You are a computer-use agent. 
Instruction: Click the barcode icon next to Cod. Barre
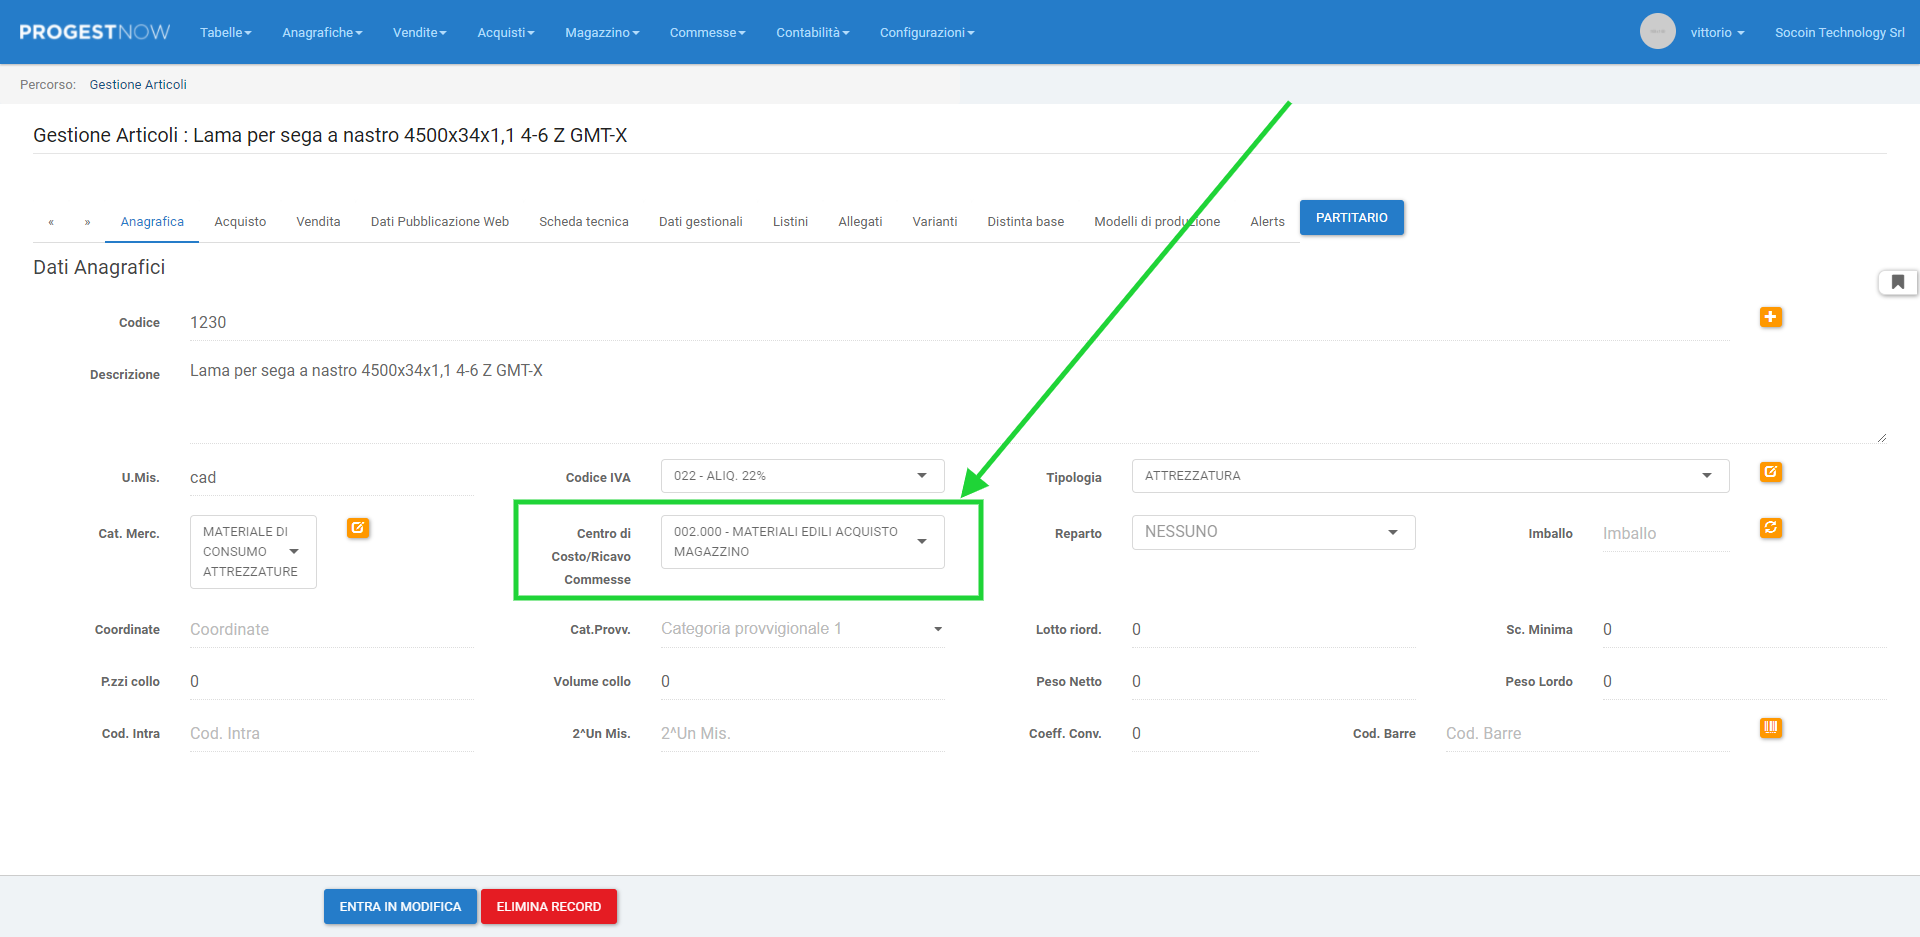click(1770, 728)
